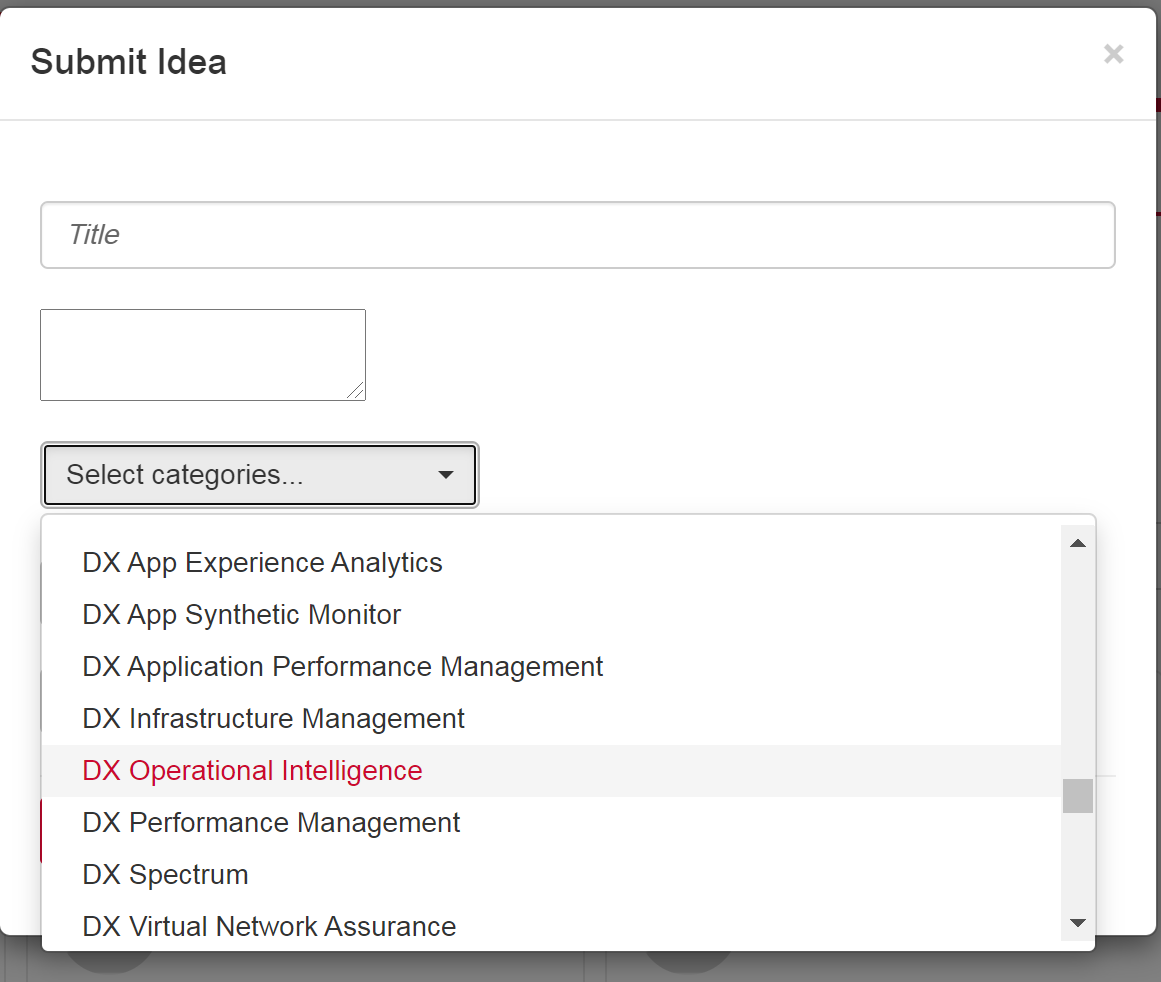
Task: Click the caret arrow in Select categories
Action: [446, 475]
